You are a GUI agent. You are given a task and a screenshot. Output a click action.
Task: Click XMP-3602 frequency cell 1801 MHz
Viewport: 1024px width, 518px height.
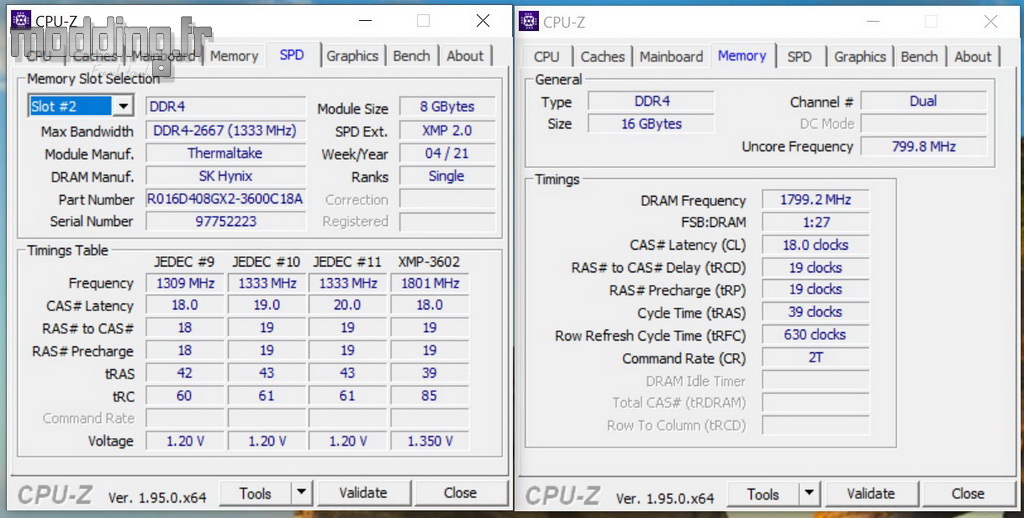(430, 283)
